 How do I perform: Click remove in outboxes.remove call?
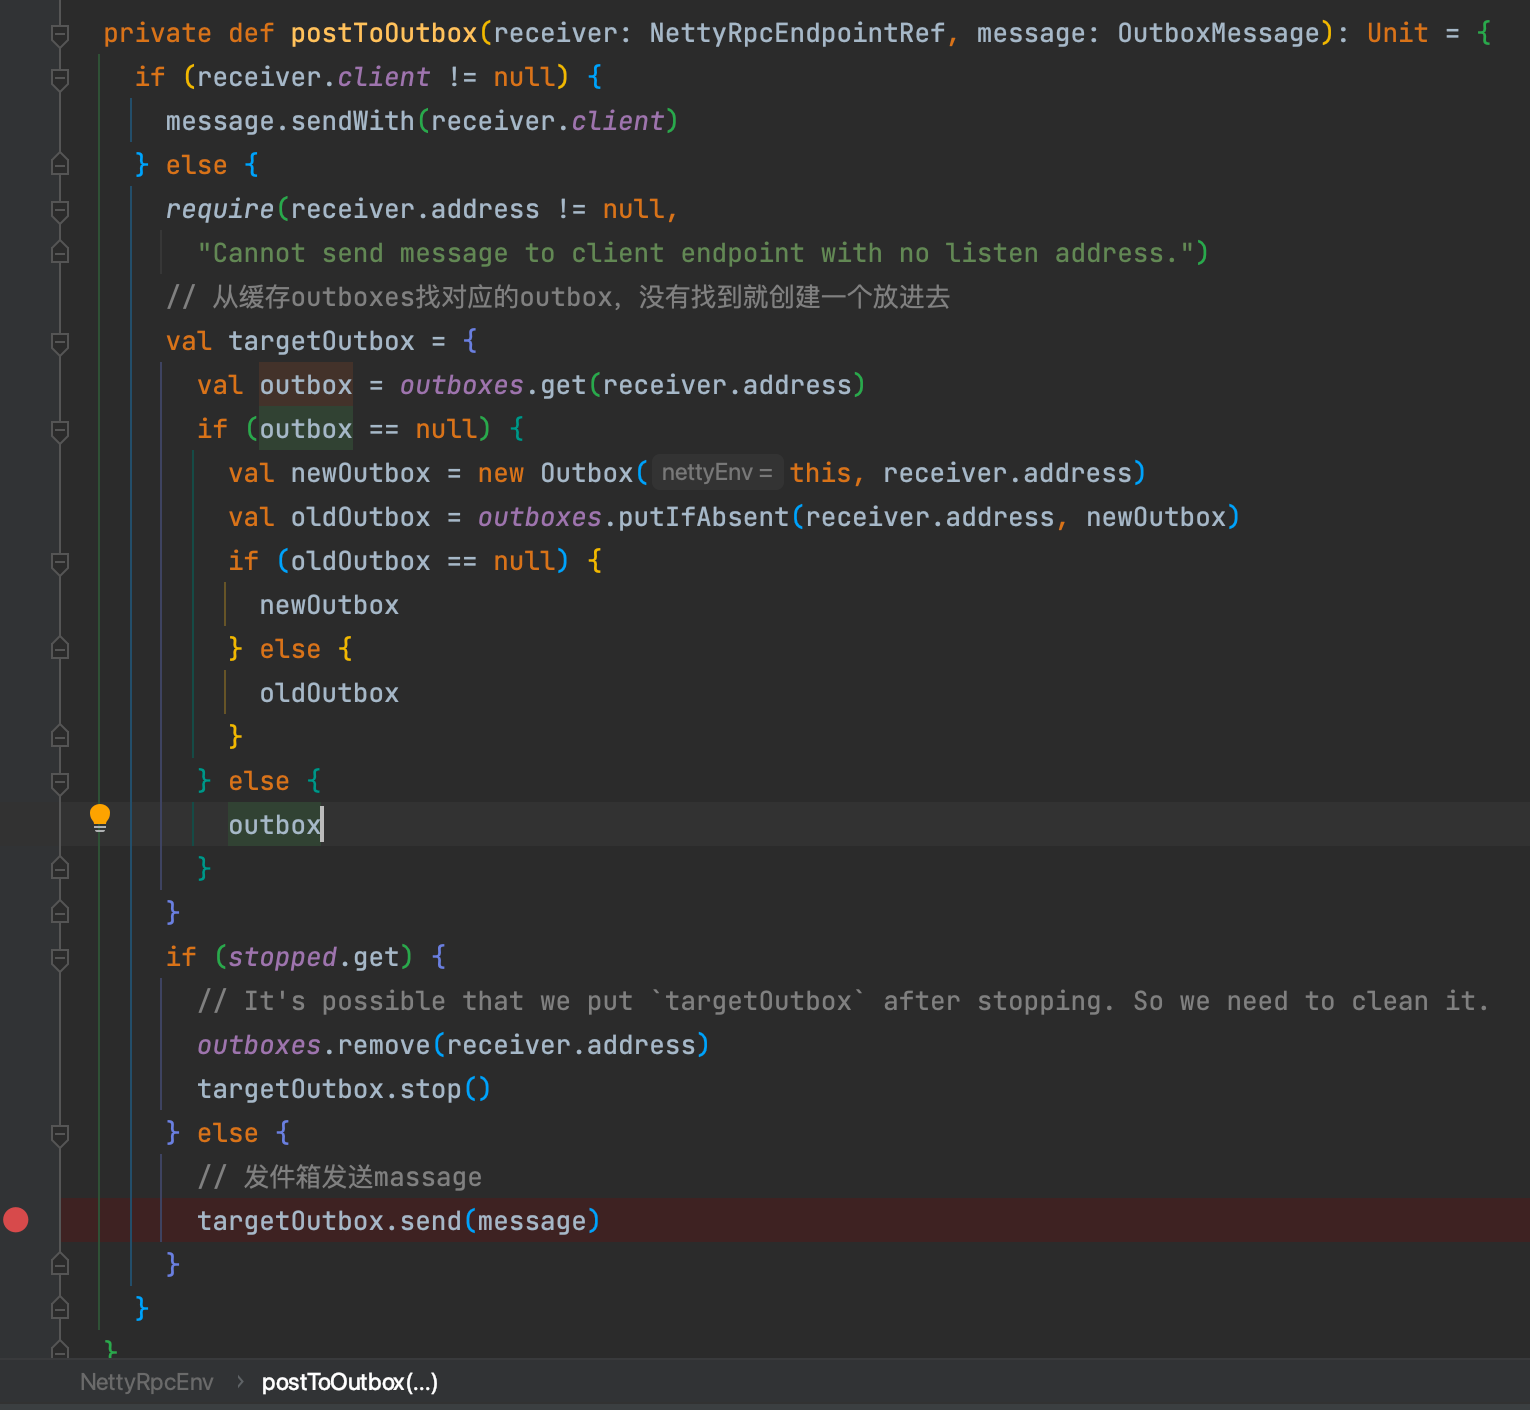384,1045
